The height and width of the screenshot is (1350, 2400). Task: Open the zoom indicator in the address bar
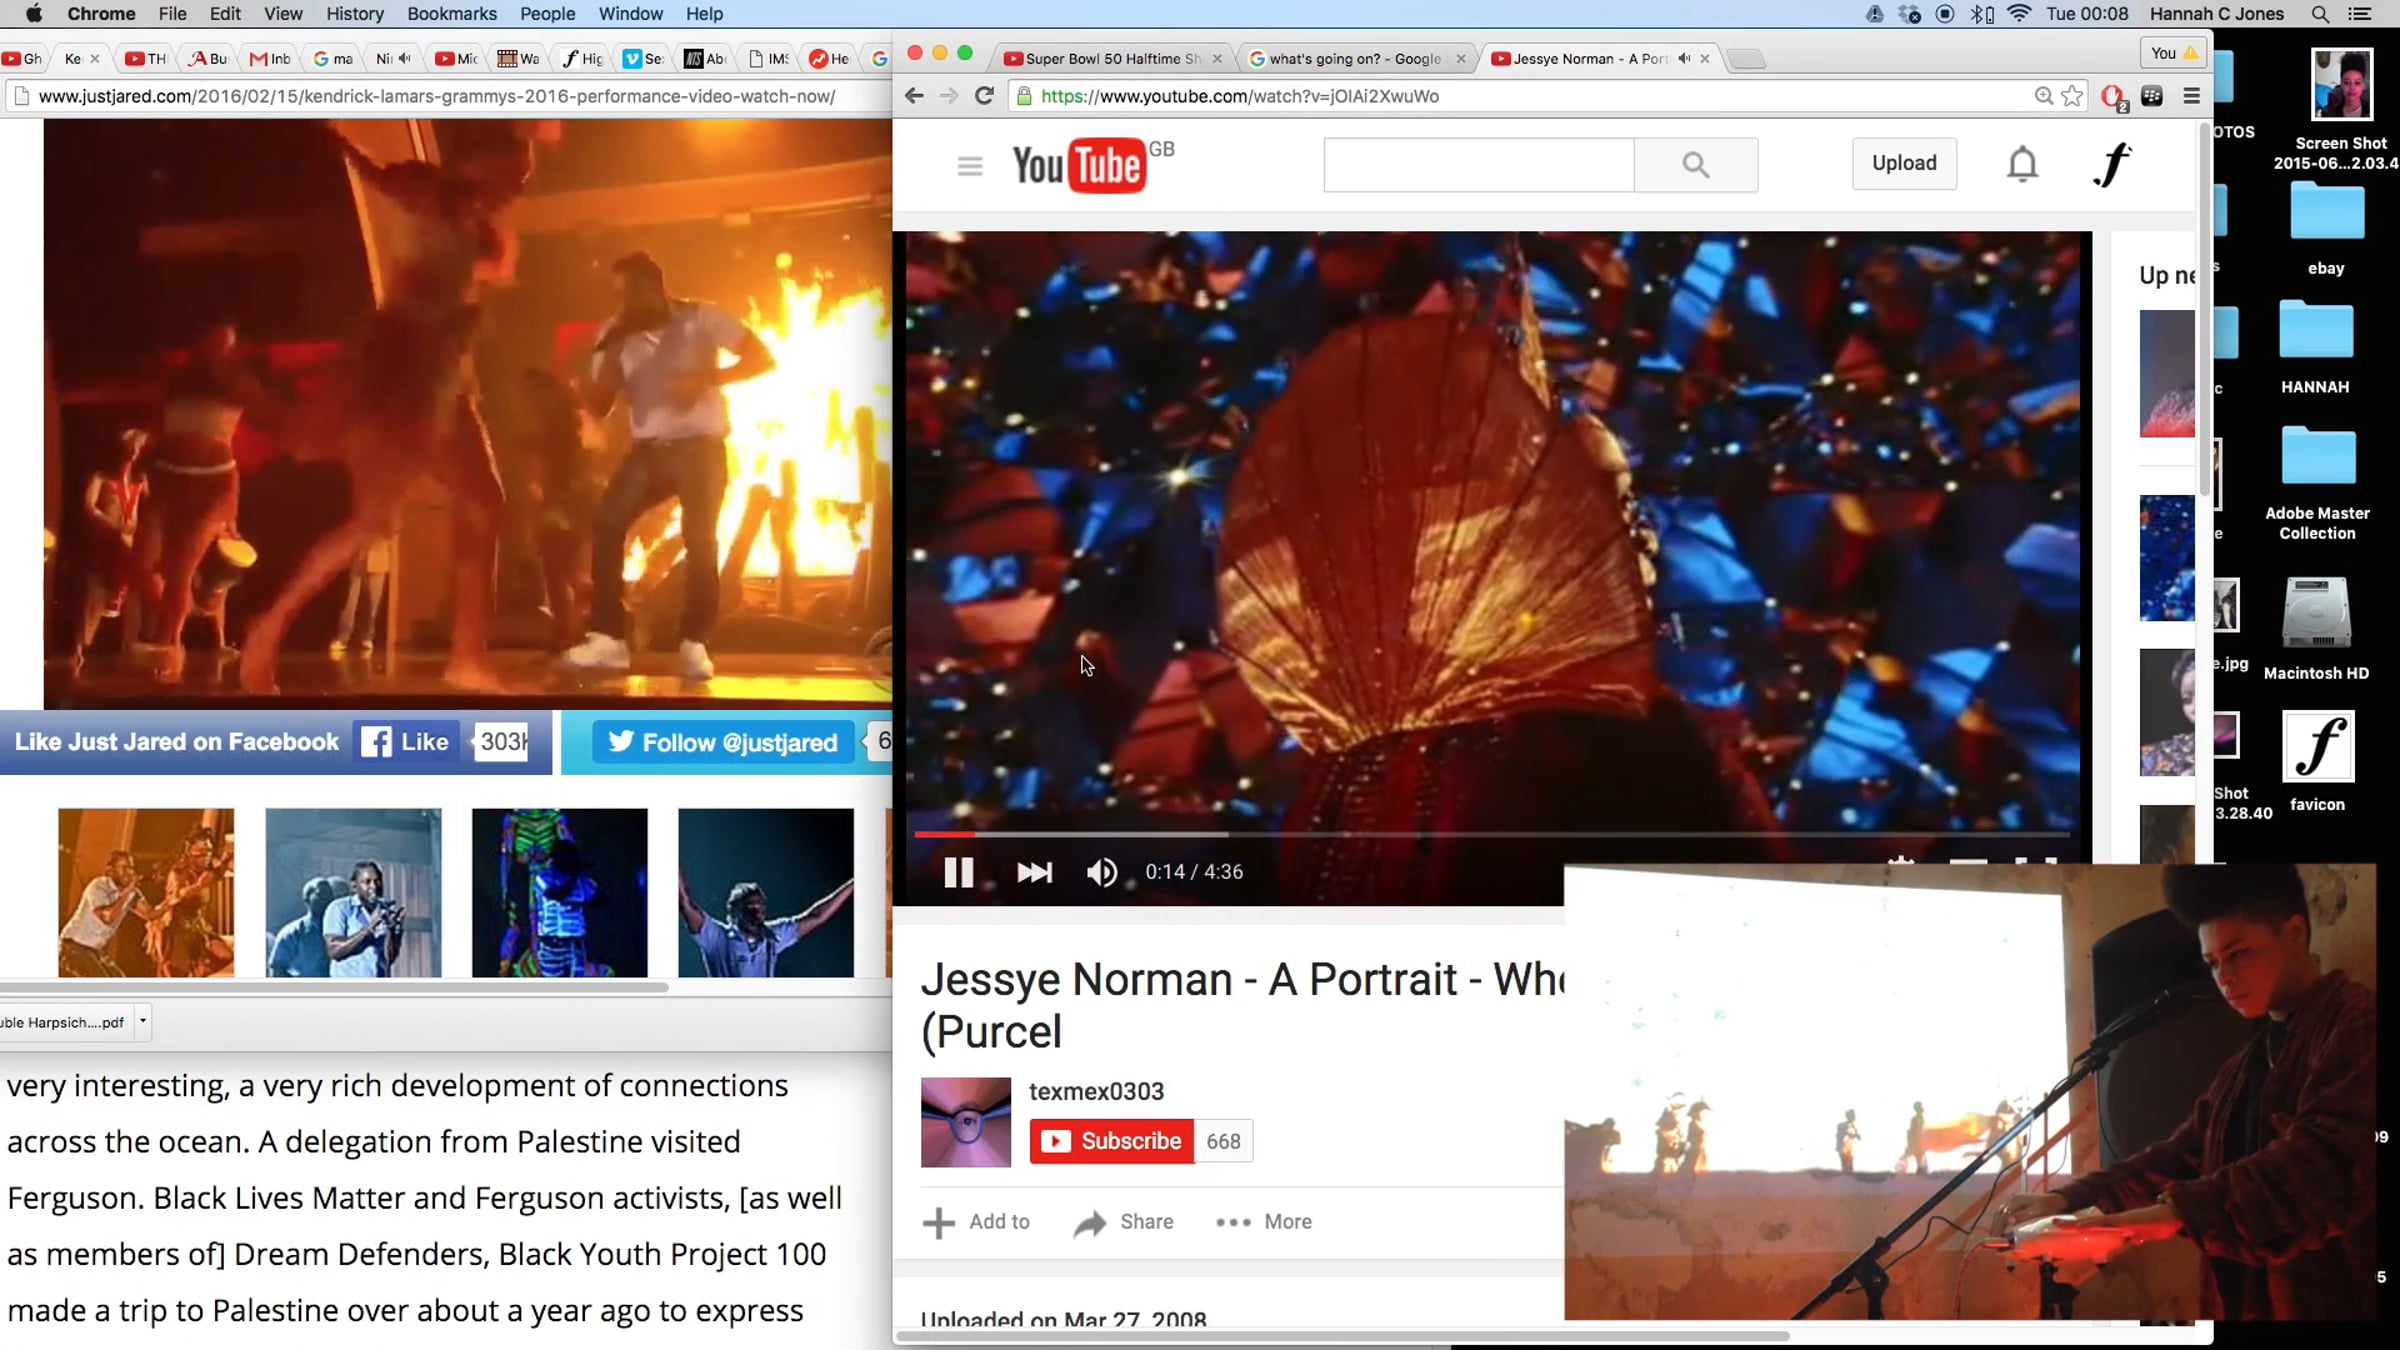2043,96
